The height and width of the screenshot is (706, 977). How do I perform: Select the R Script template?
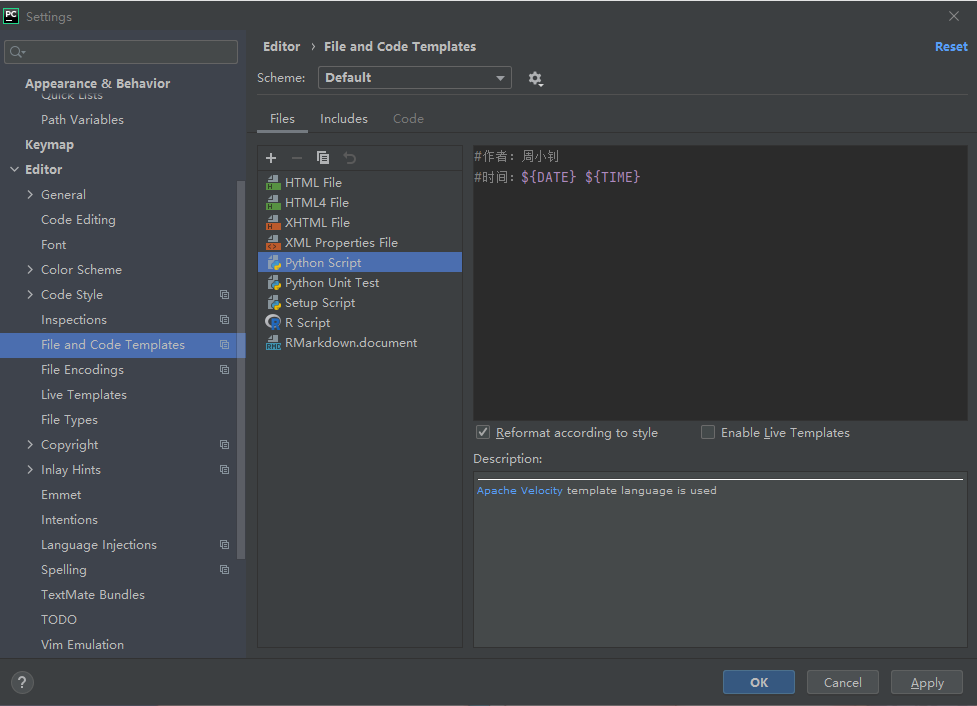[x=307, y=323]
